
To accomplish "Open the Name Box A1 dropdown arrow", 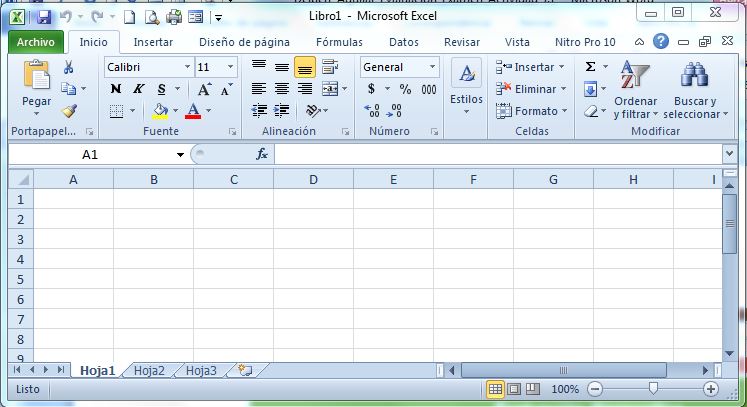I will tap(180, 155).
